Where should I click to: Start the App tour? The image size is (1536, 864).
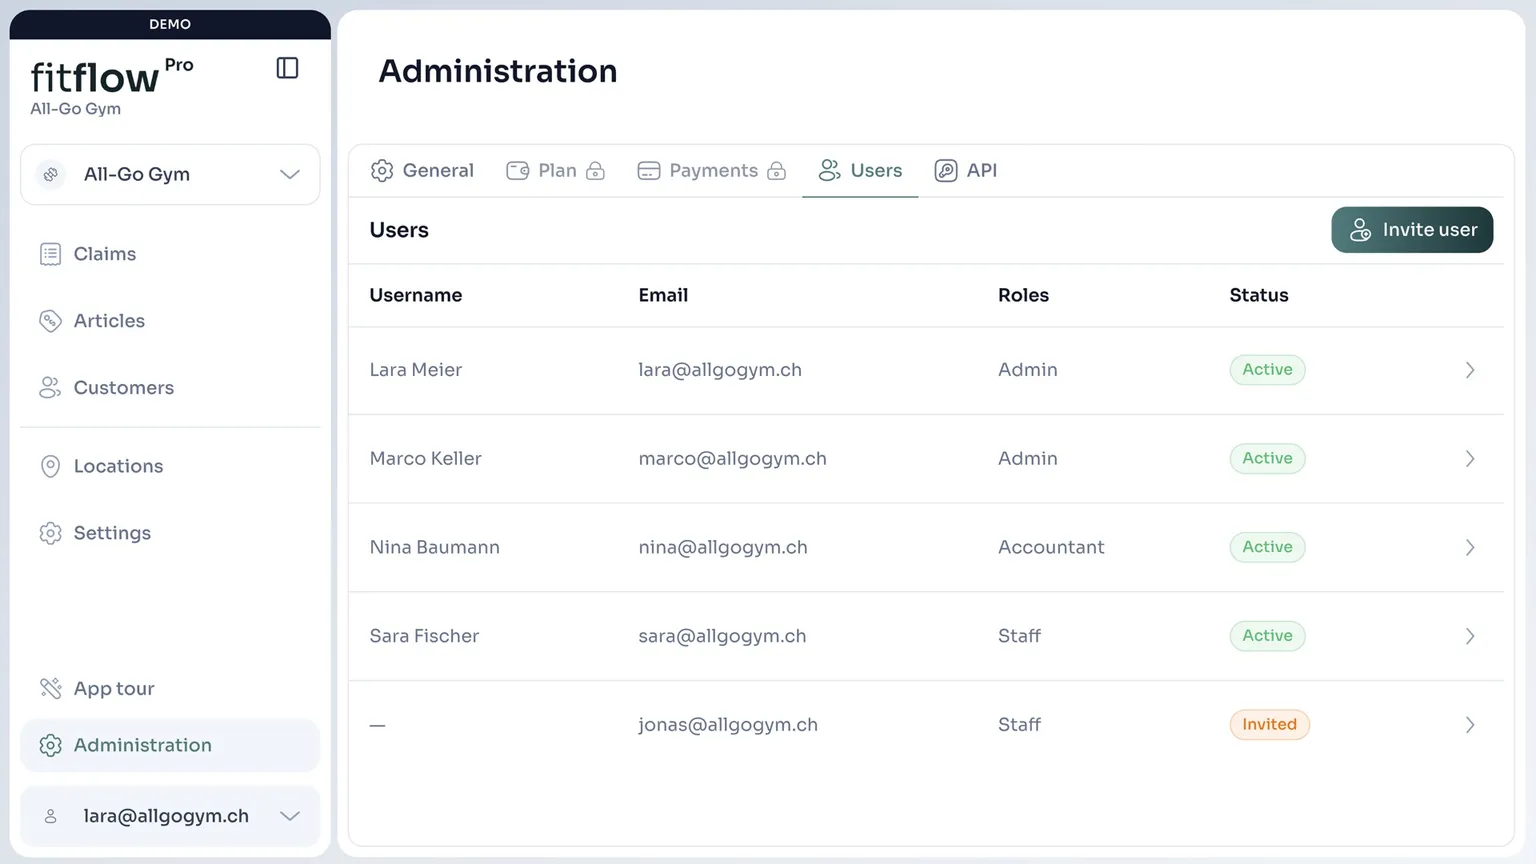tap(170, 688)
